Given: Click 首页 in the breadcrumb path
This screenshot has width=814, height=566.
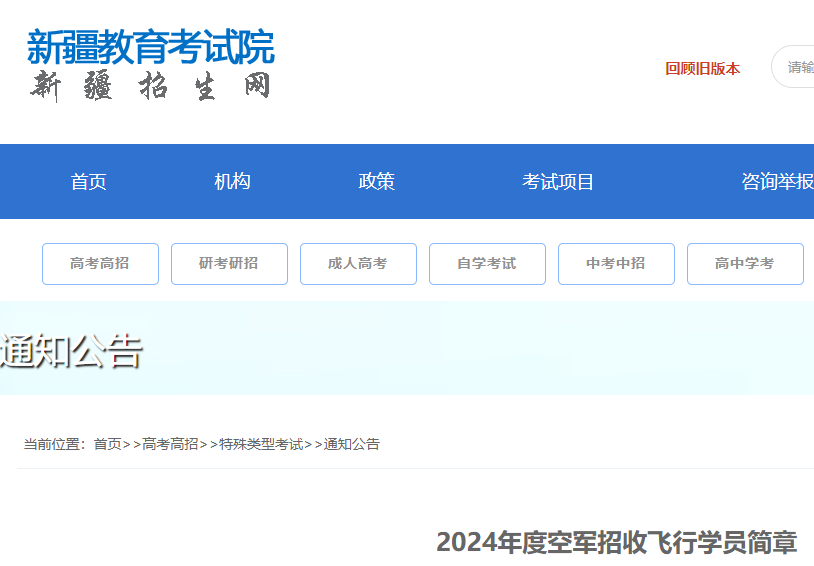Looking at the screenshot, I should pyautogui.click(x=107, y=444).
